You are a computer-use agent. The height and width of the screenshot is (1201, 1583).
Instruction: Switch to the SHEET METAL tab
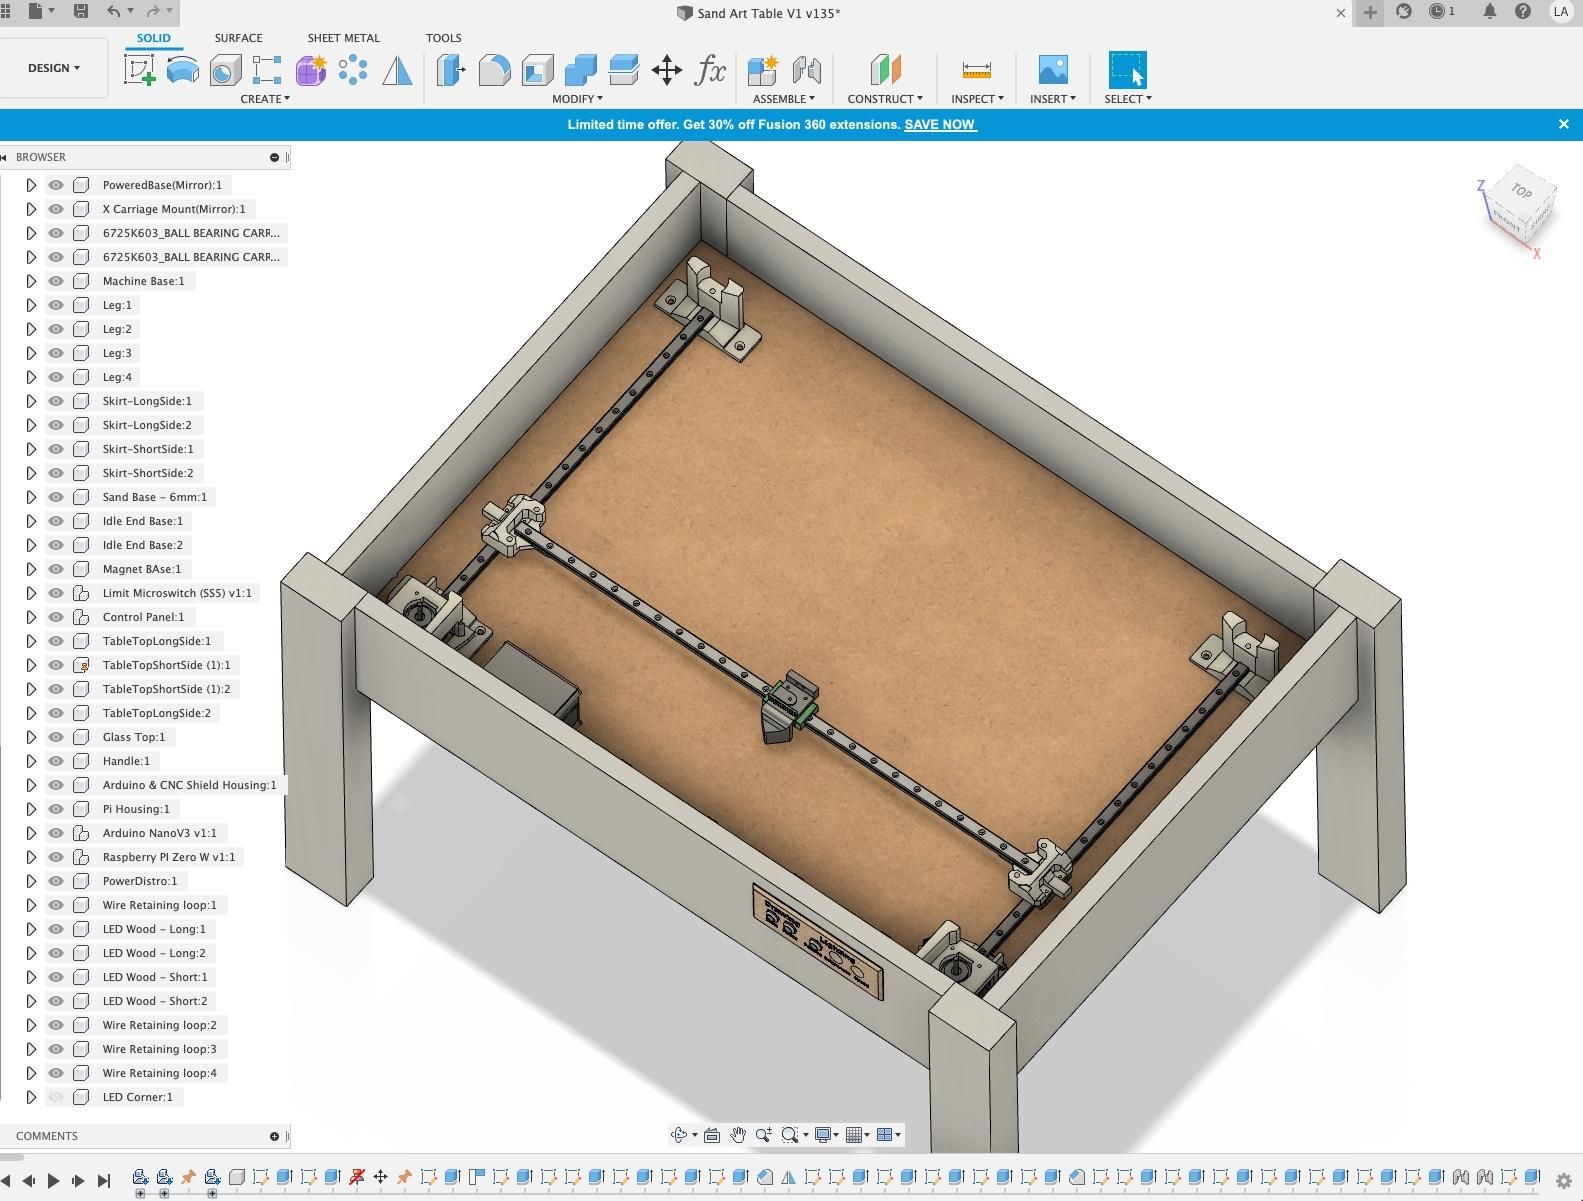(x=343, y=38)
